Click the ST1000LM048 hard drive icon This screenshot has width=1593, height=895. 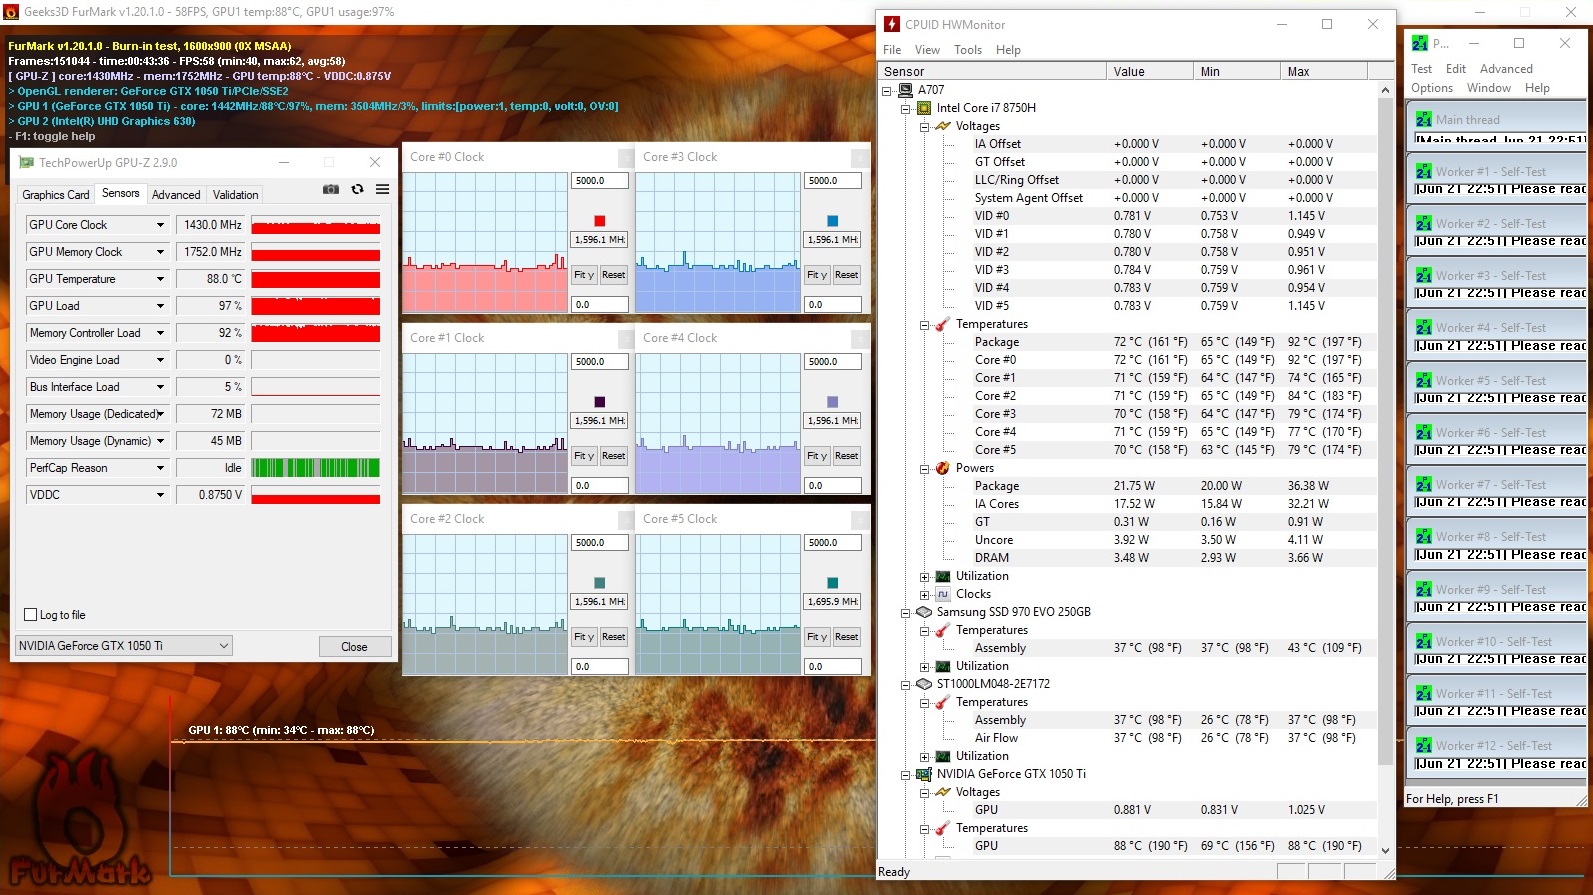[x=924, y=684]
